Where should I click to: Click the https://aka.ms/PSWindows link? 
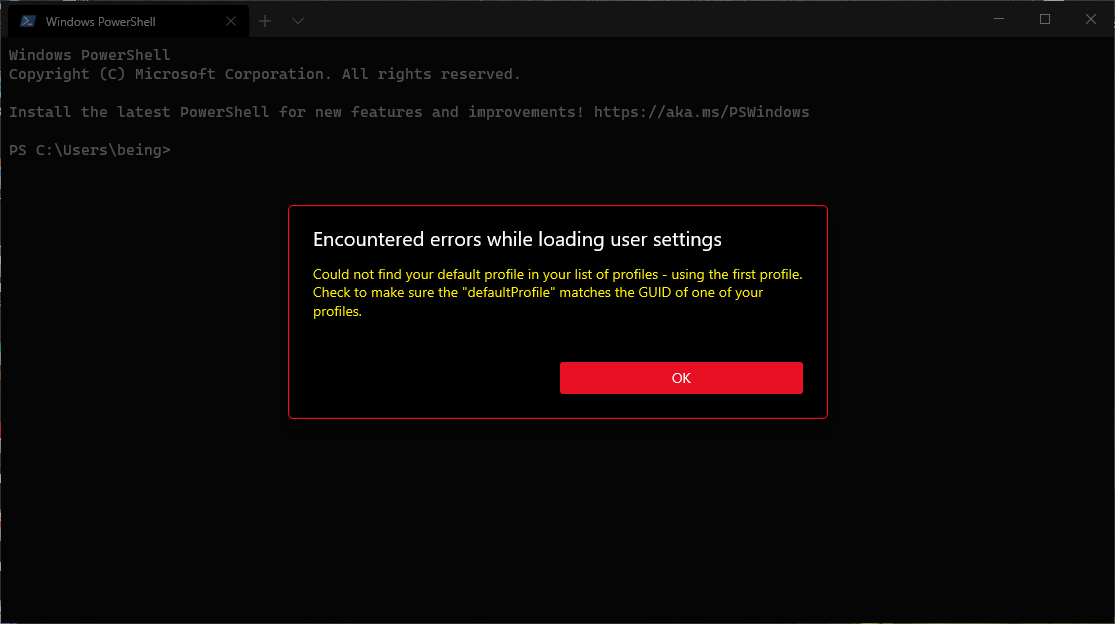tap(701, 112)
